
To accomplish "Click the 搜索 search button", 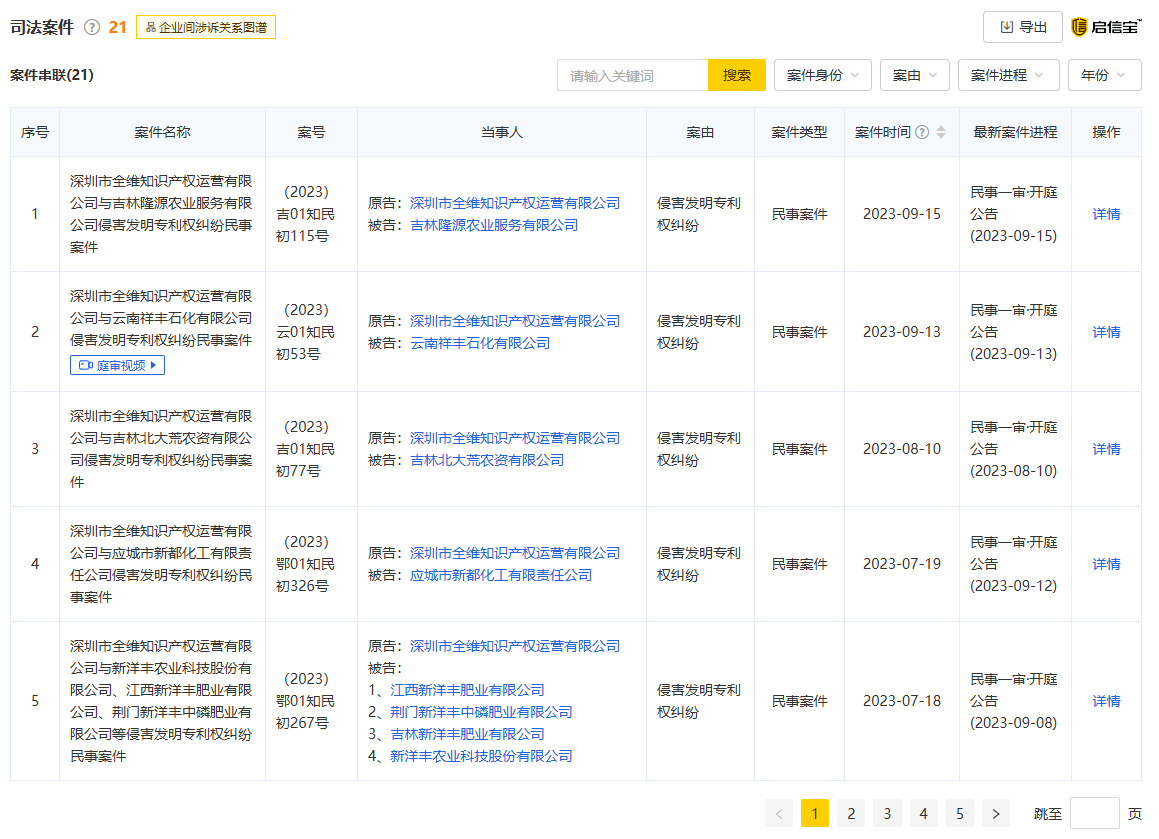I will point(736,75).
